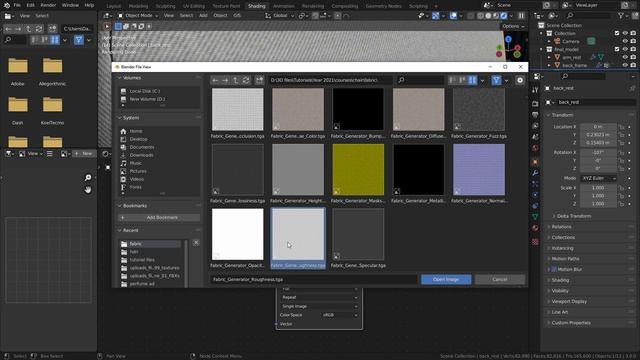Go to parent directory in File View
Image resolution: width=640 pixels, height=360 pixels.
tap(236, 80)
